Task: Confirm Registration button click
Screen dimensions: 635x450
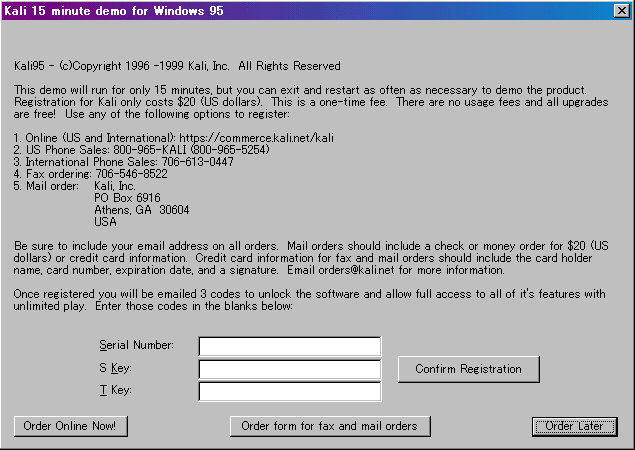Action: [469, 369]
